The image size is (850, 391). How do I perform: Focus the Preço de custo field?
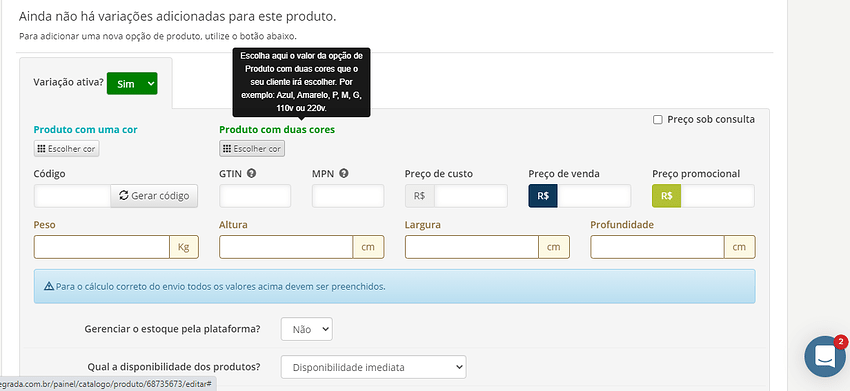point(471,196)
